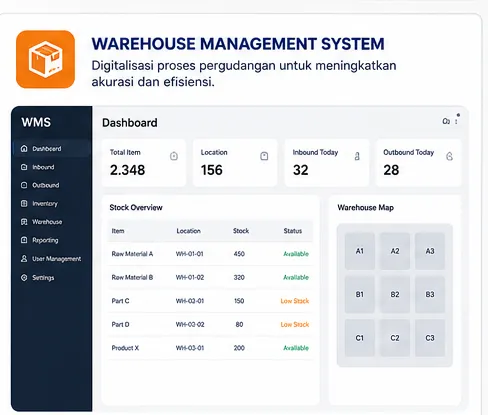488x415 pixels.
Task: Click the Inbound Today value 32
Action: [x=300, y=170]
